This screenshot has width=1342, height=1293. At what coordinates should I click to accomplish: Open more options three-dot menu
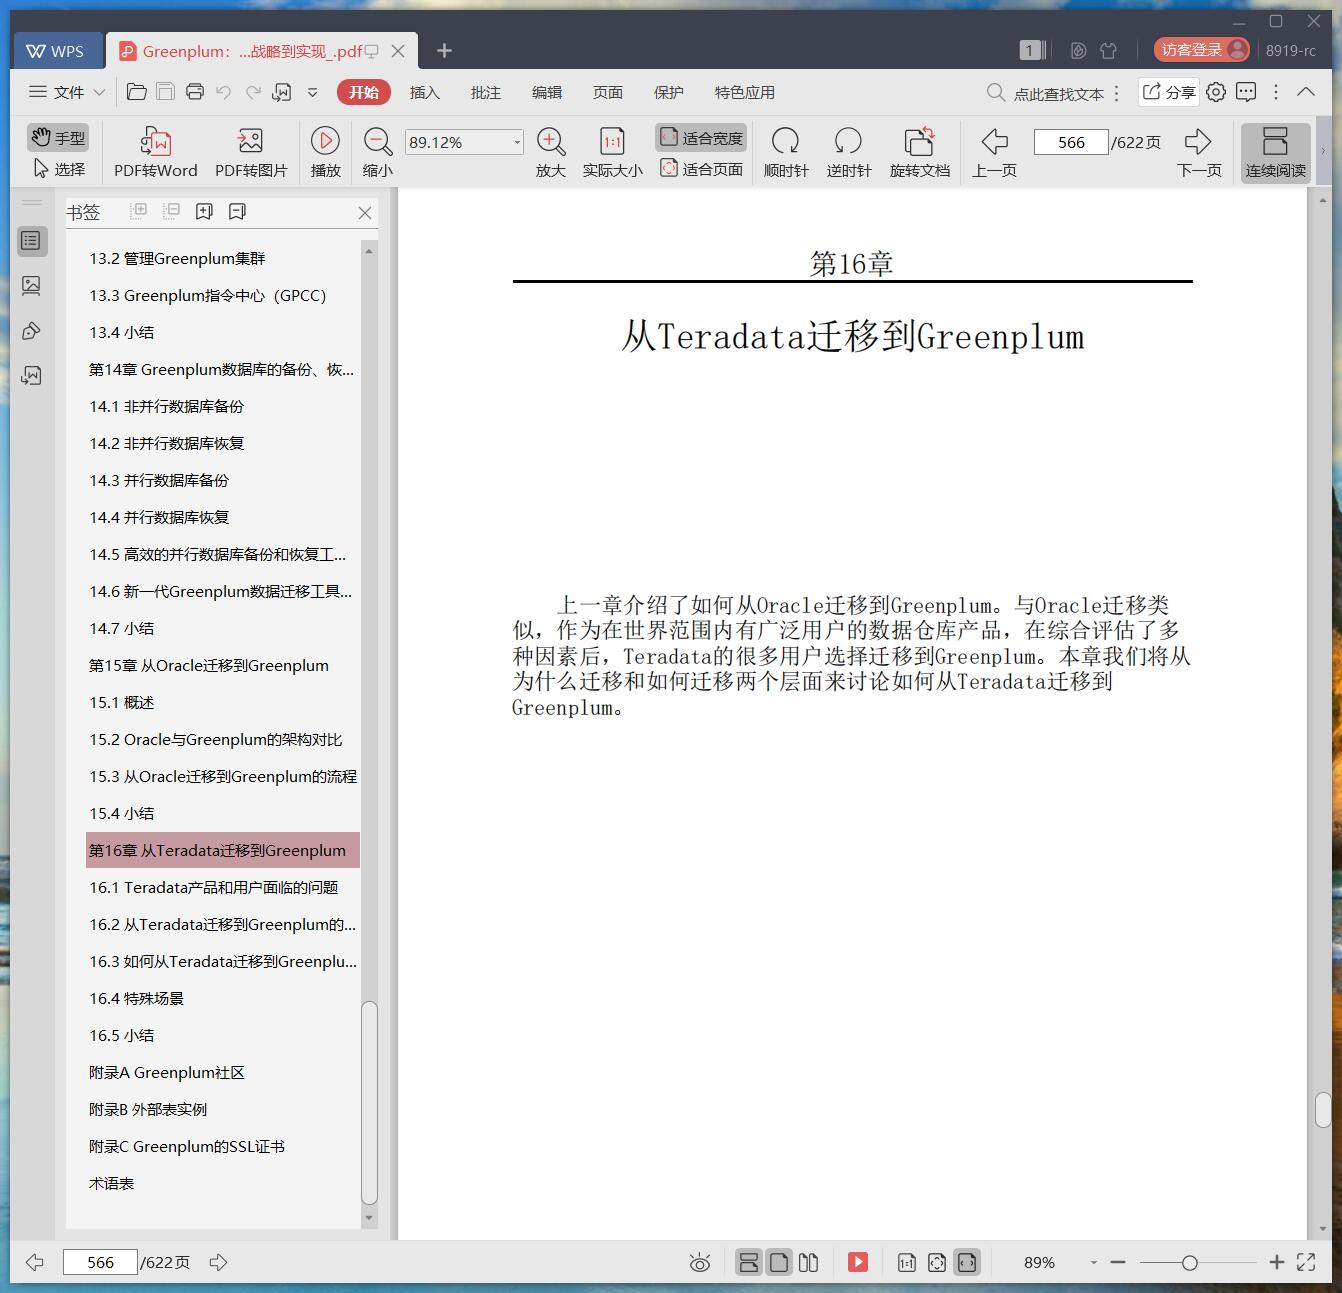pos(1275,92)
